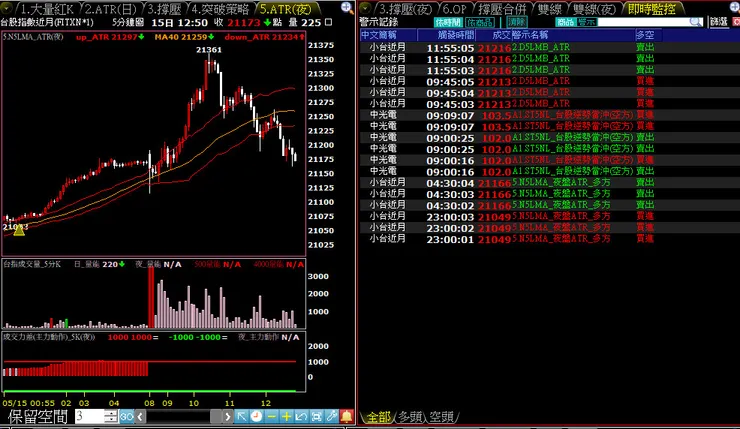
Task: Click the red alert bell icon
Action: click(x=346, y=416)
